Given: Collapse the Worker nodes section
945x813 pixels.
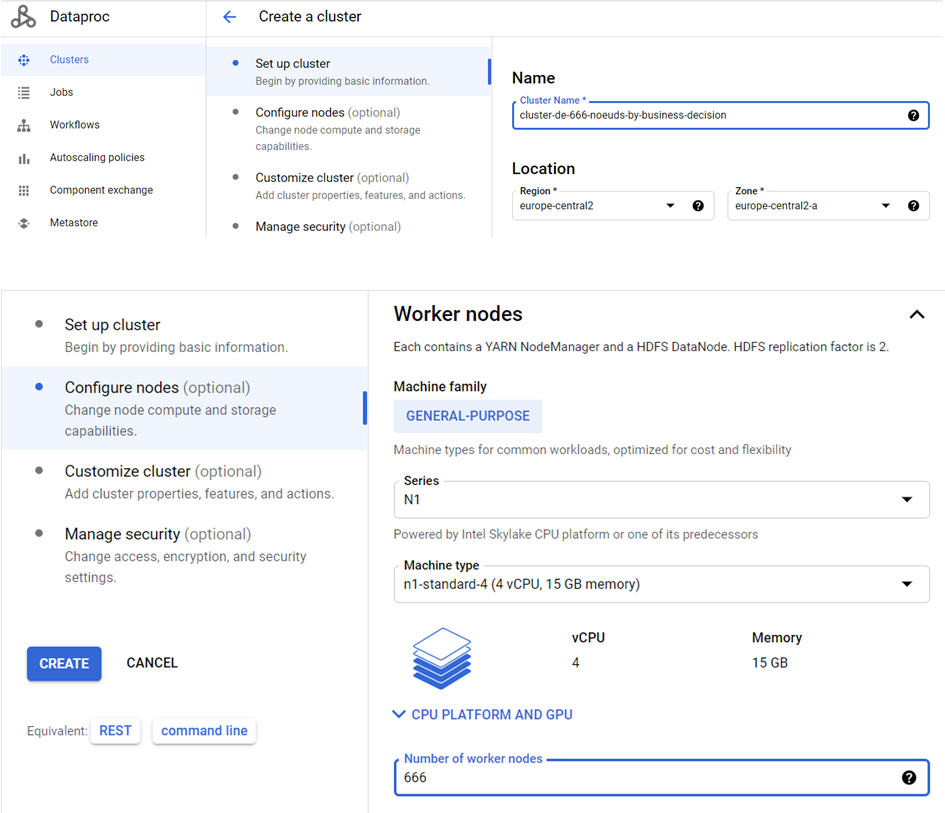Looking at the screenshot, I should (x=917, y=313).
